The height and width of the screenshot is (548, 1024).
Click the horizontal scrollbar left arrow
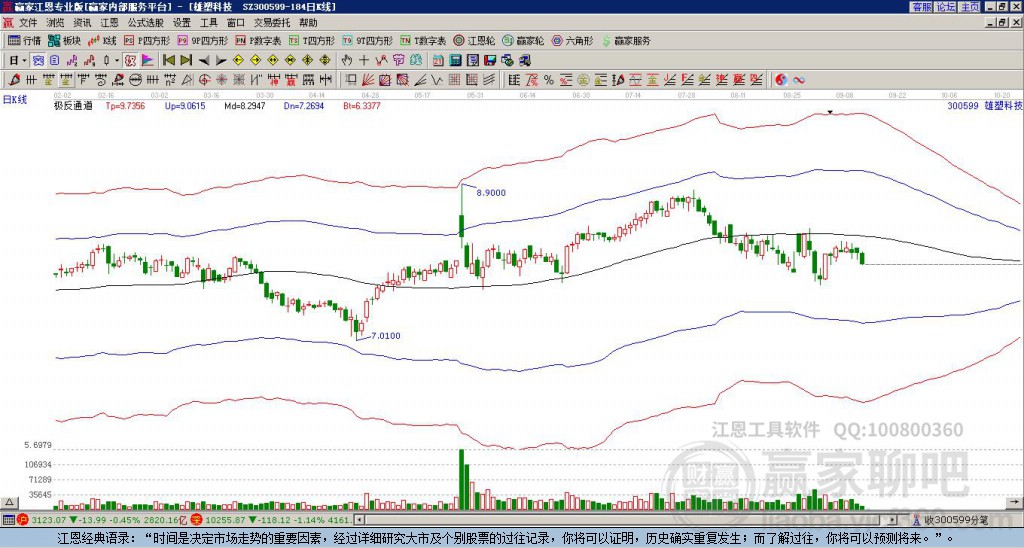359,520
